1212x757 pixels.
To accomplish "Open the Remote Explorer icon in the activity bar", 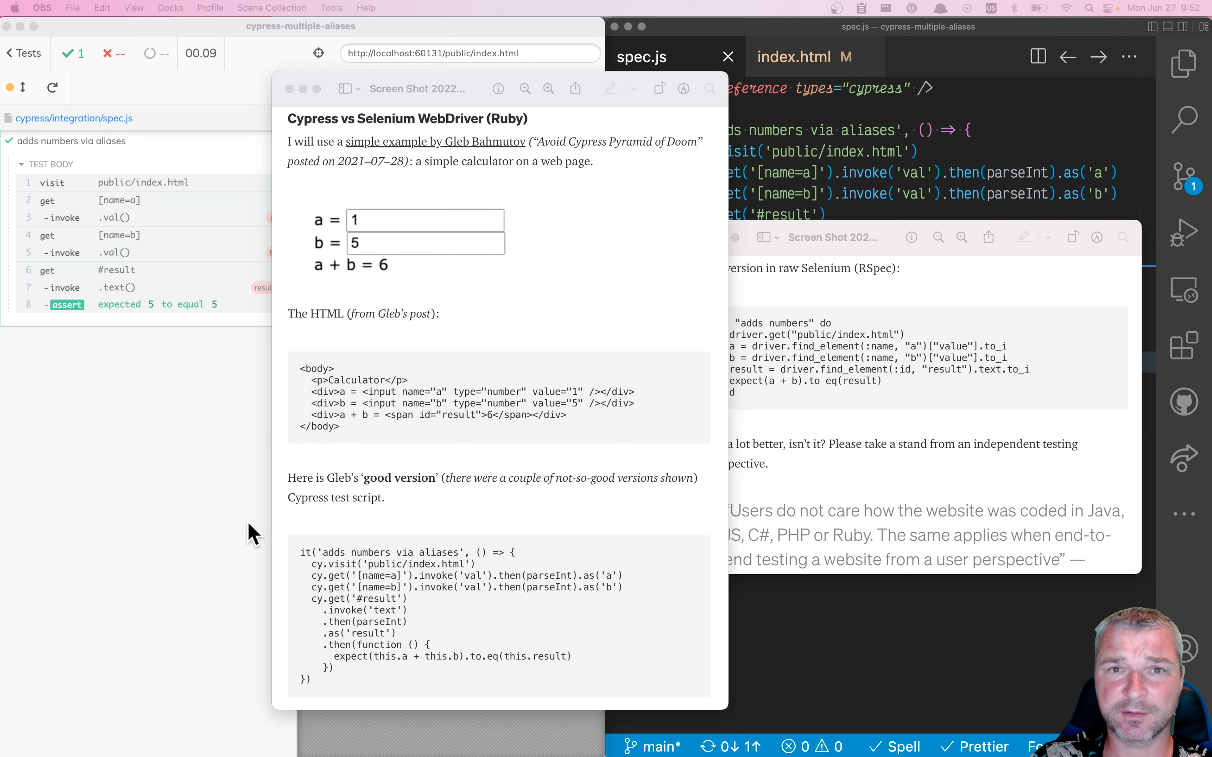I will (x=1184, y=291).
